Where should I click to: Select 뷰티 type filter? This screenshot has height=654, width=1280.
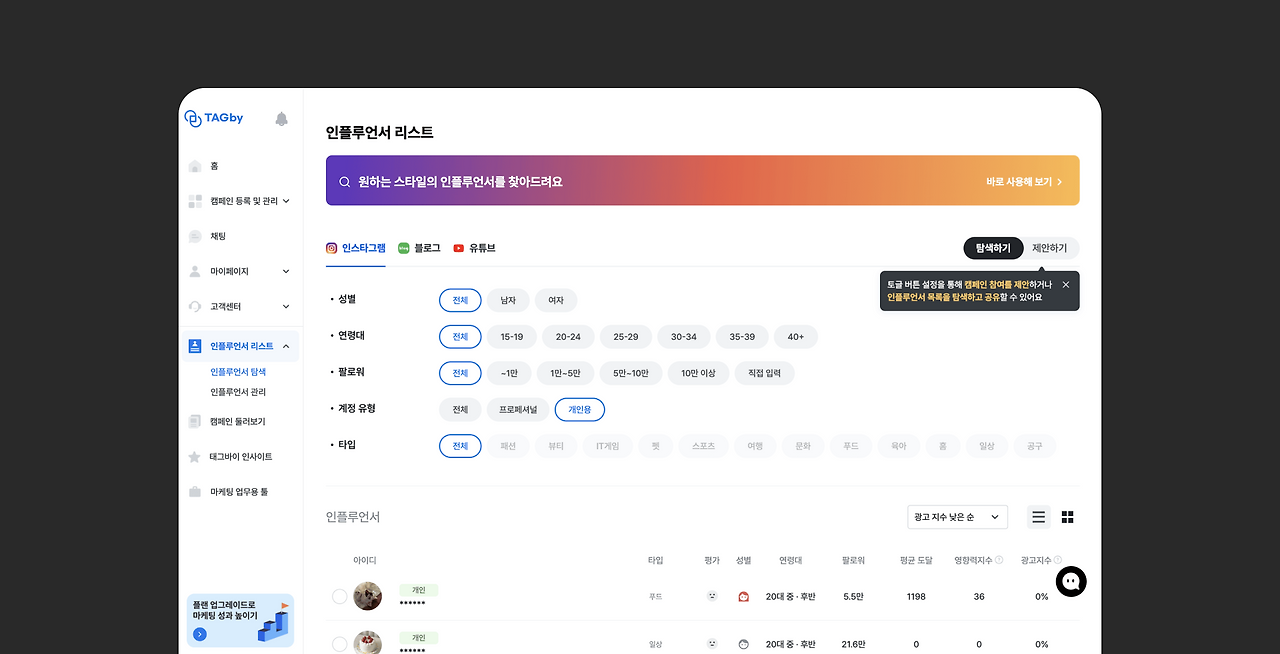tap(556, 446)
